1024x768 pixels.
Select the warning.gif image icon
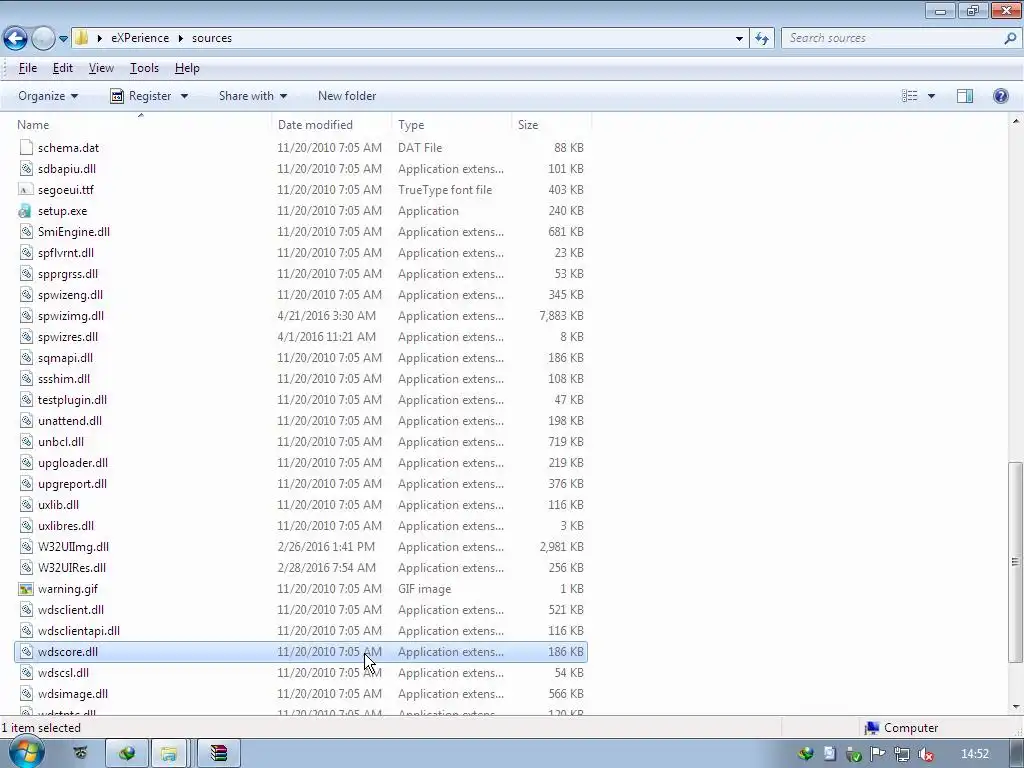point(25,589)
